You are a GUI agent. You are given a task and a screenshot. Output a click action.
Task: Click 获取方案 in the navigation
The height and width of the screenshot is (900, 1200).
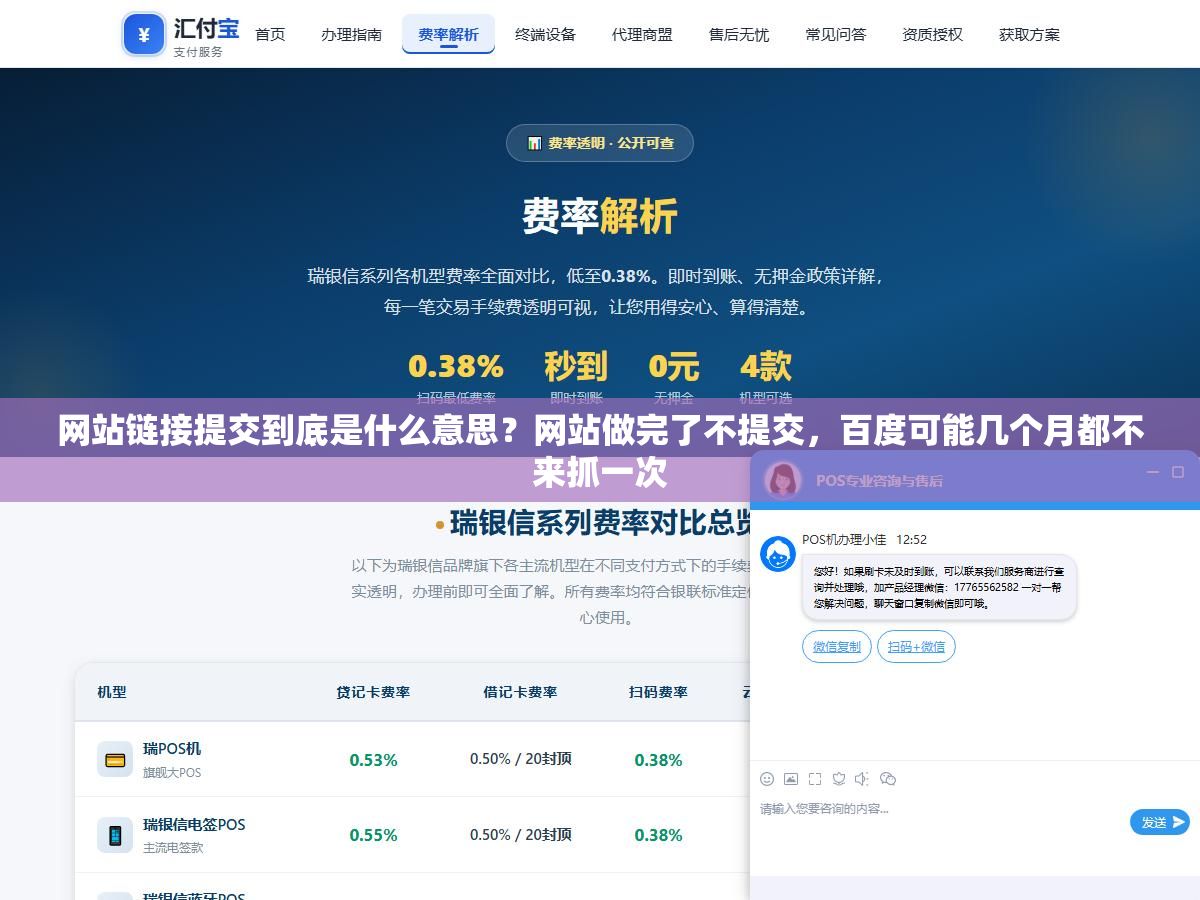(x=1029, y=34)
